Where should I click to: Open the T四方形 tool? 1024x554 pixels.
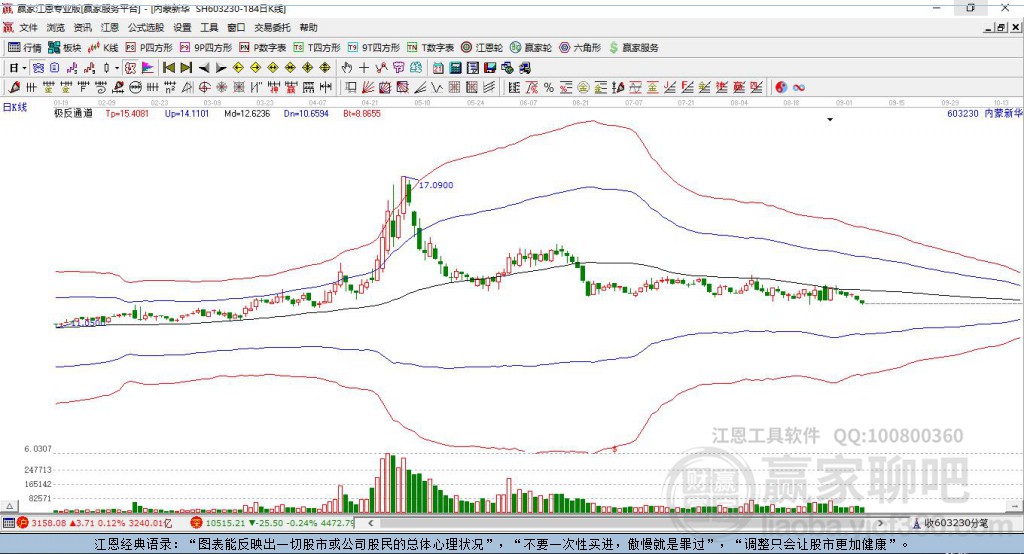317,48
